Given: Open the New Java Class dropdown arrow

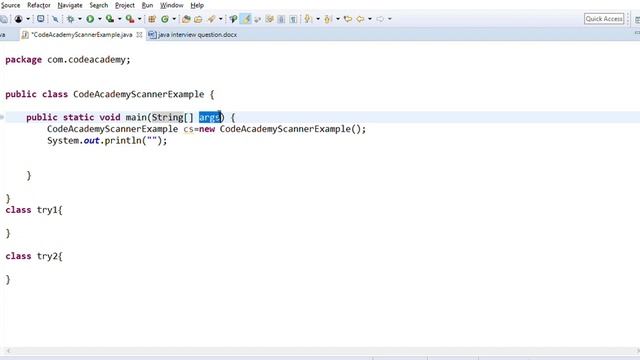Looking at the screenshot, I should point(174,19).
